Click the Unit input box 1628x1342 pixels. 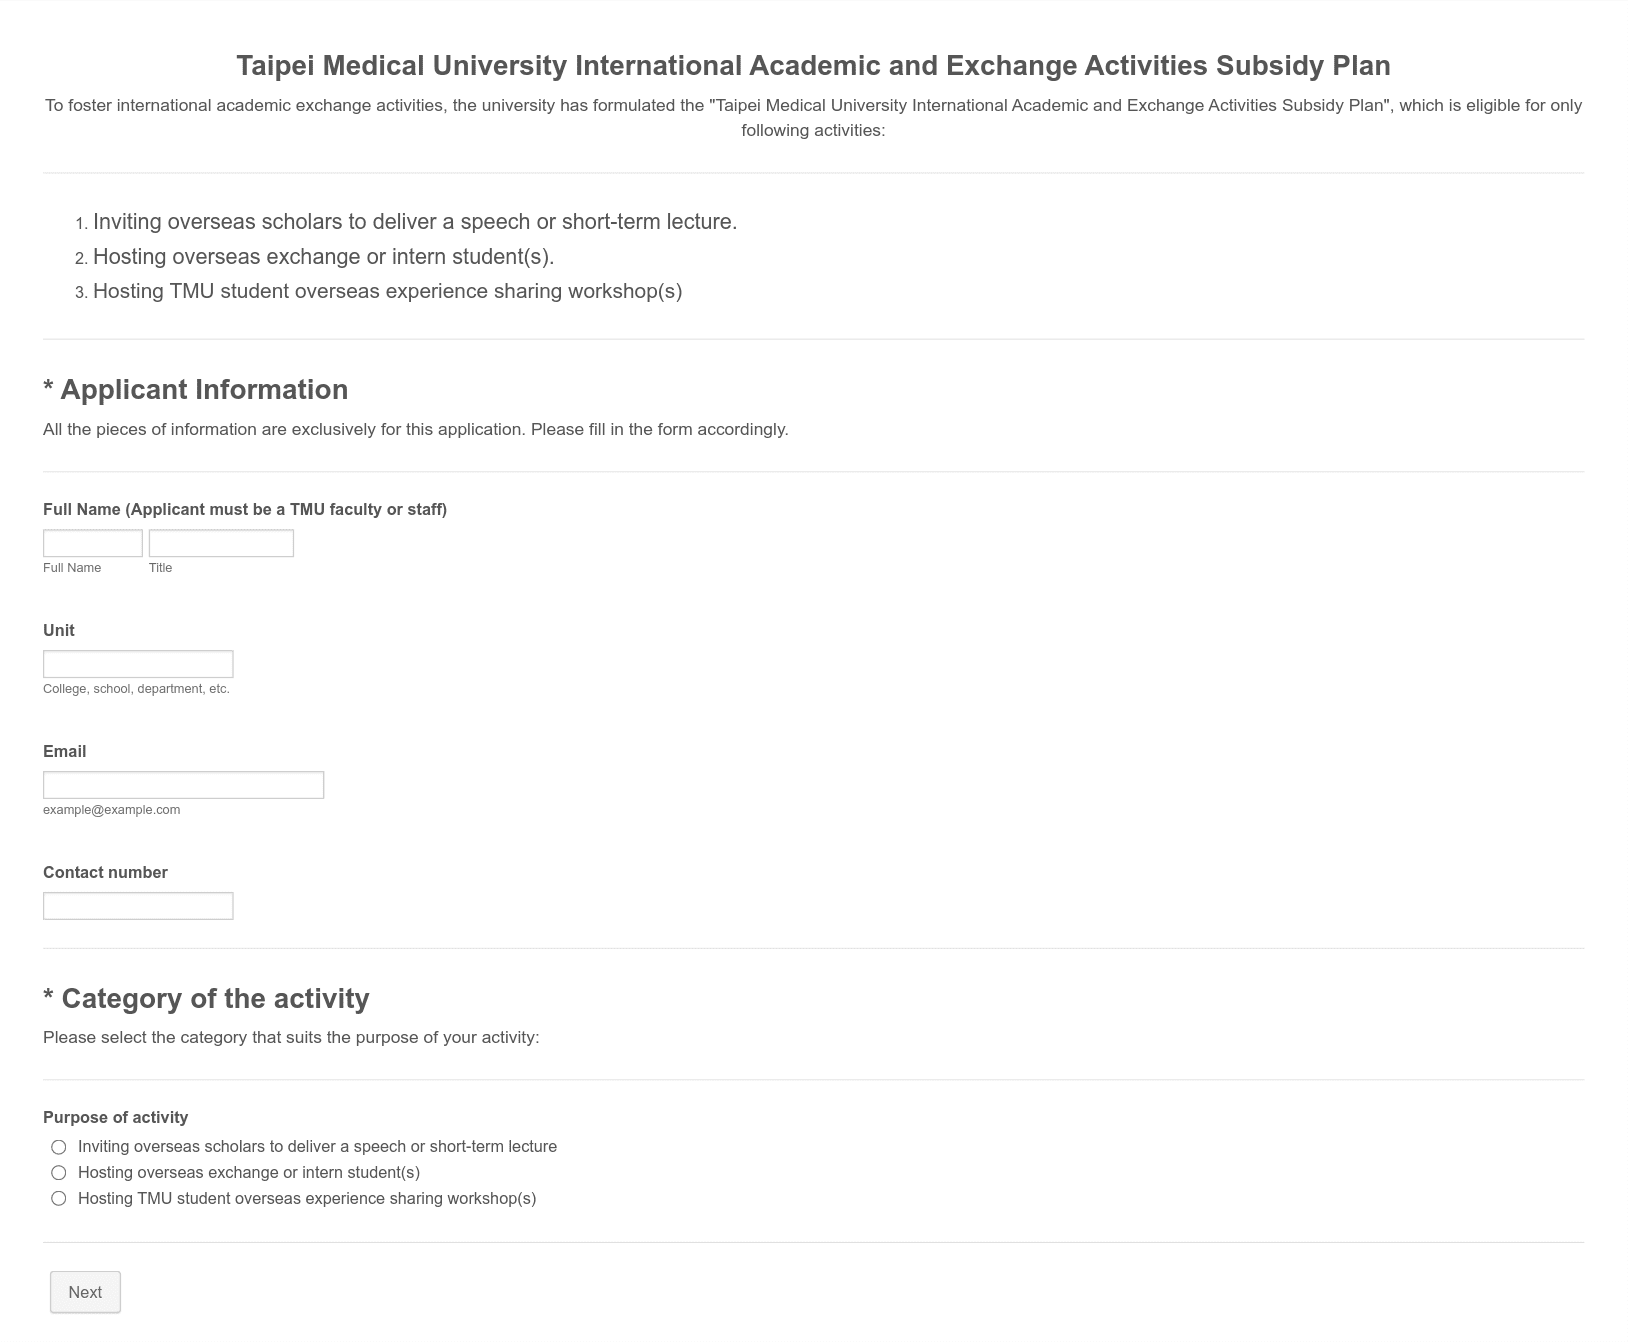point(138,664)
